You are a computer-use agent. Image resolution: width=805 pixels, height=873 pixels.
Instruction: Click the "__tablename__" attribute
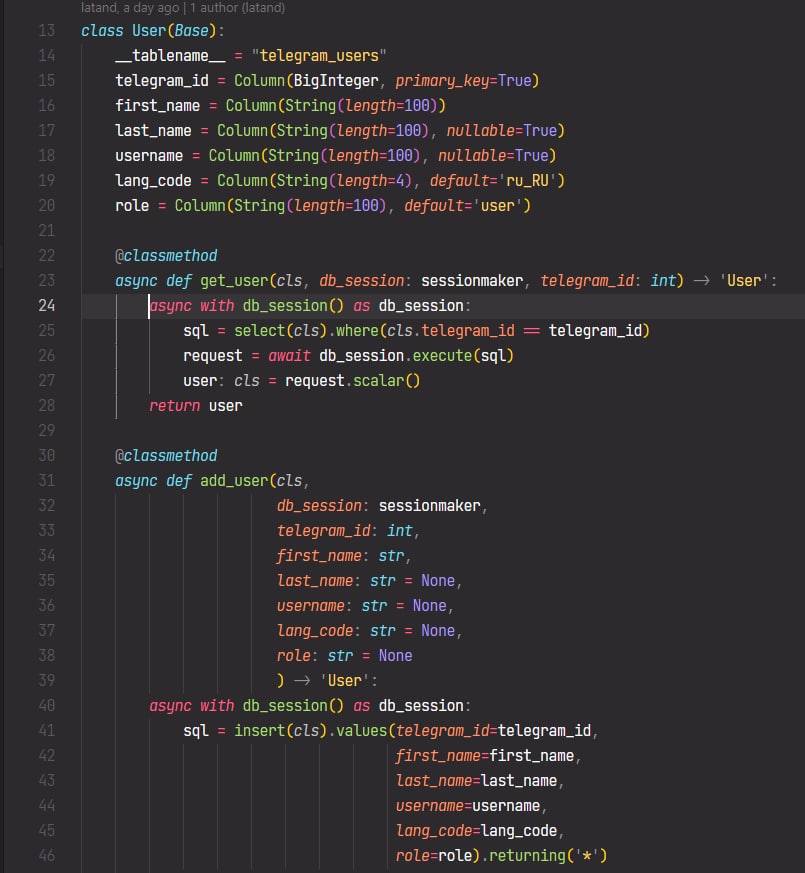point(170,56)
